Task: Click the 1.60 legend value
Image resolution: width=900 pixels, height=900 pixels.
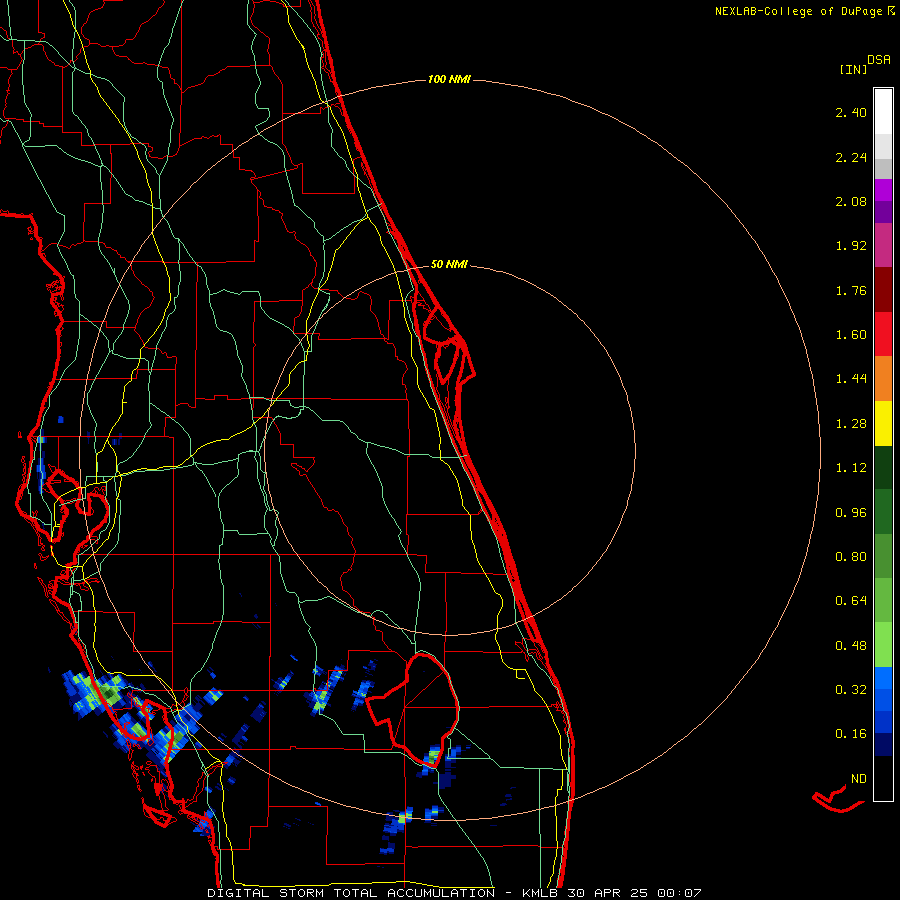Action: [x=851, y=335]
